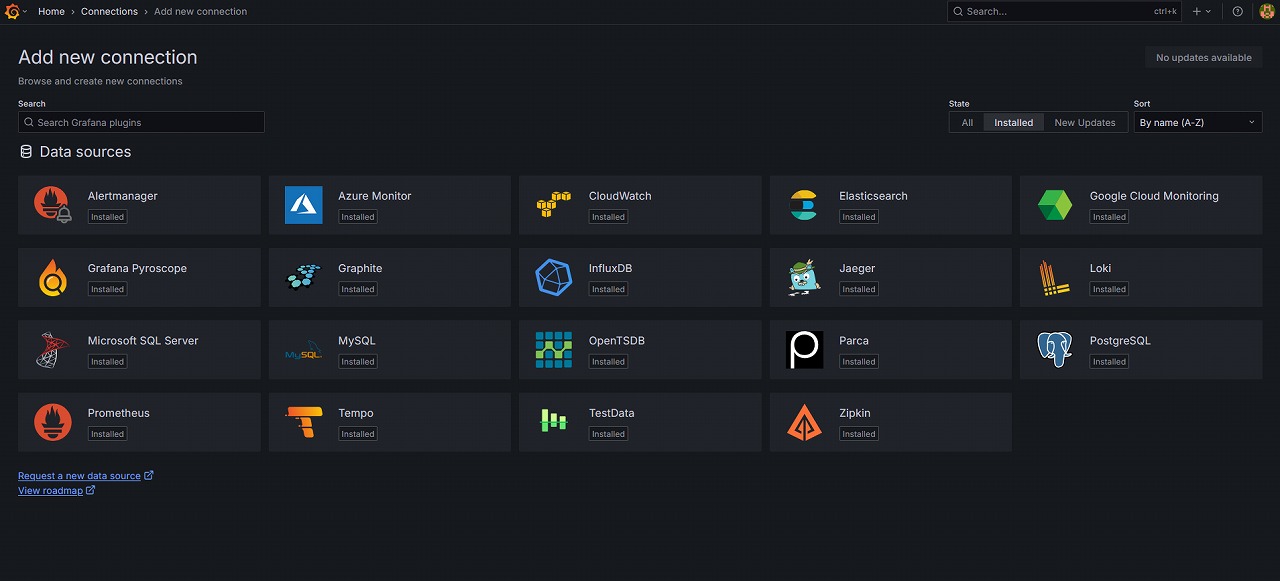This screenshot has width=1280, height=581.
Task: Click the MySQL logo icon
Action: pyautogui.click(x=303, y=350)
